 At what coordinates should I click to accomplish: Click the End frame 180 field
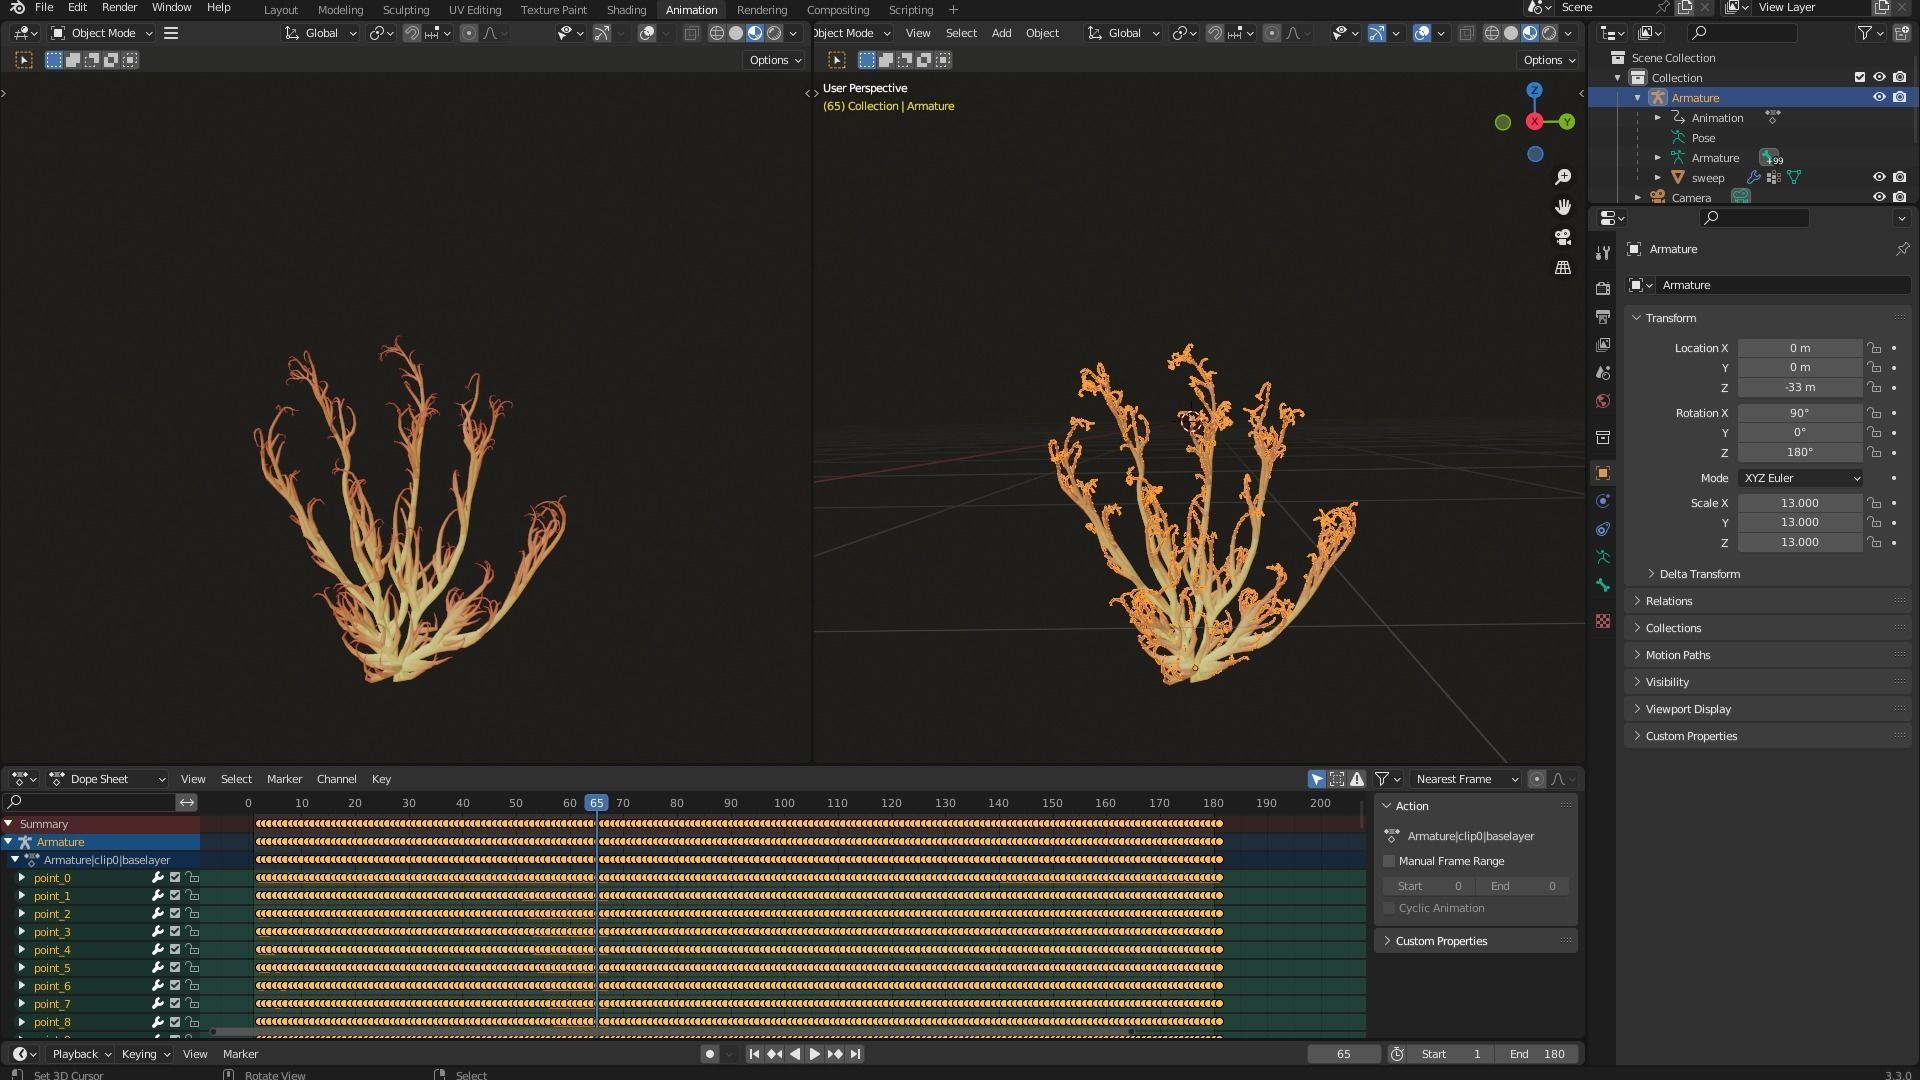1538,1054
